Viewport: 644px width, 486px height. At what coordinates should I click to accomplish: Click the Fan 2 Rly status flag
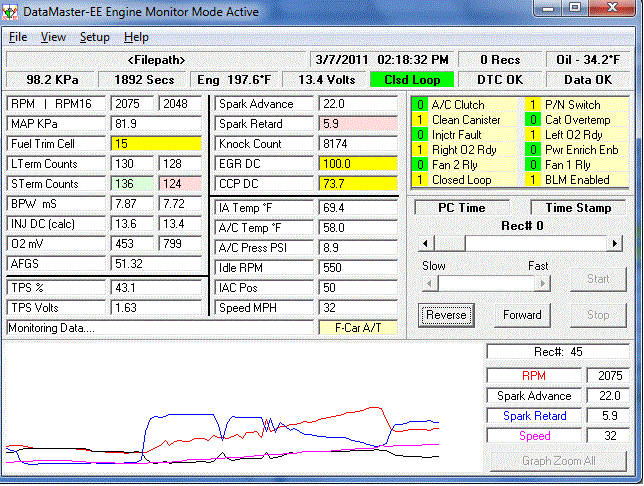pos(463,165)
